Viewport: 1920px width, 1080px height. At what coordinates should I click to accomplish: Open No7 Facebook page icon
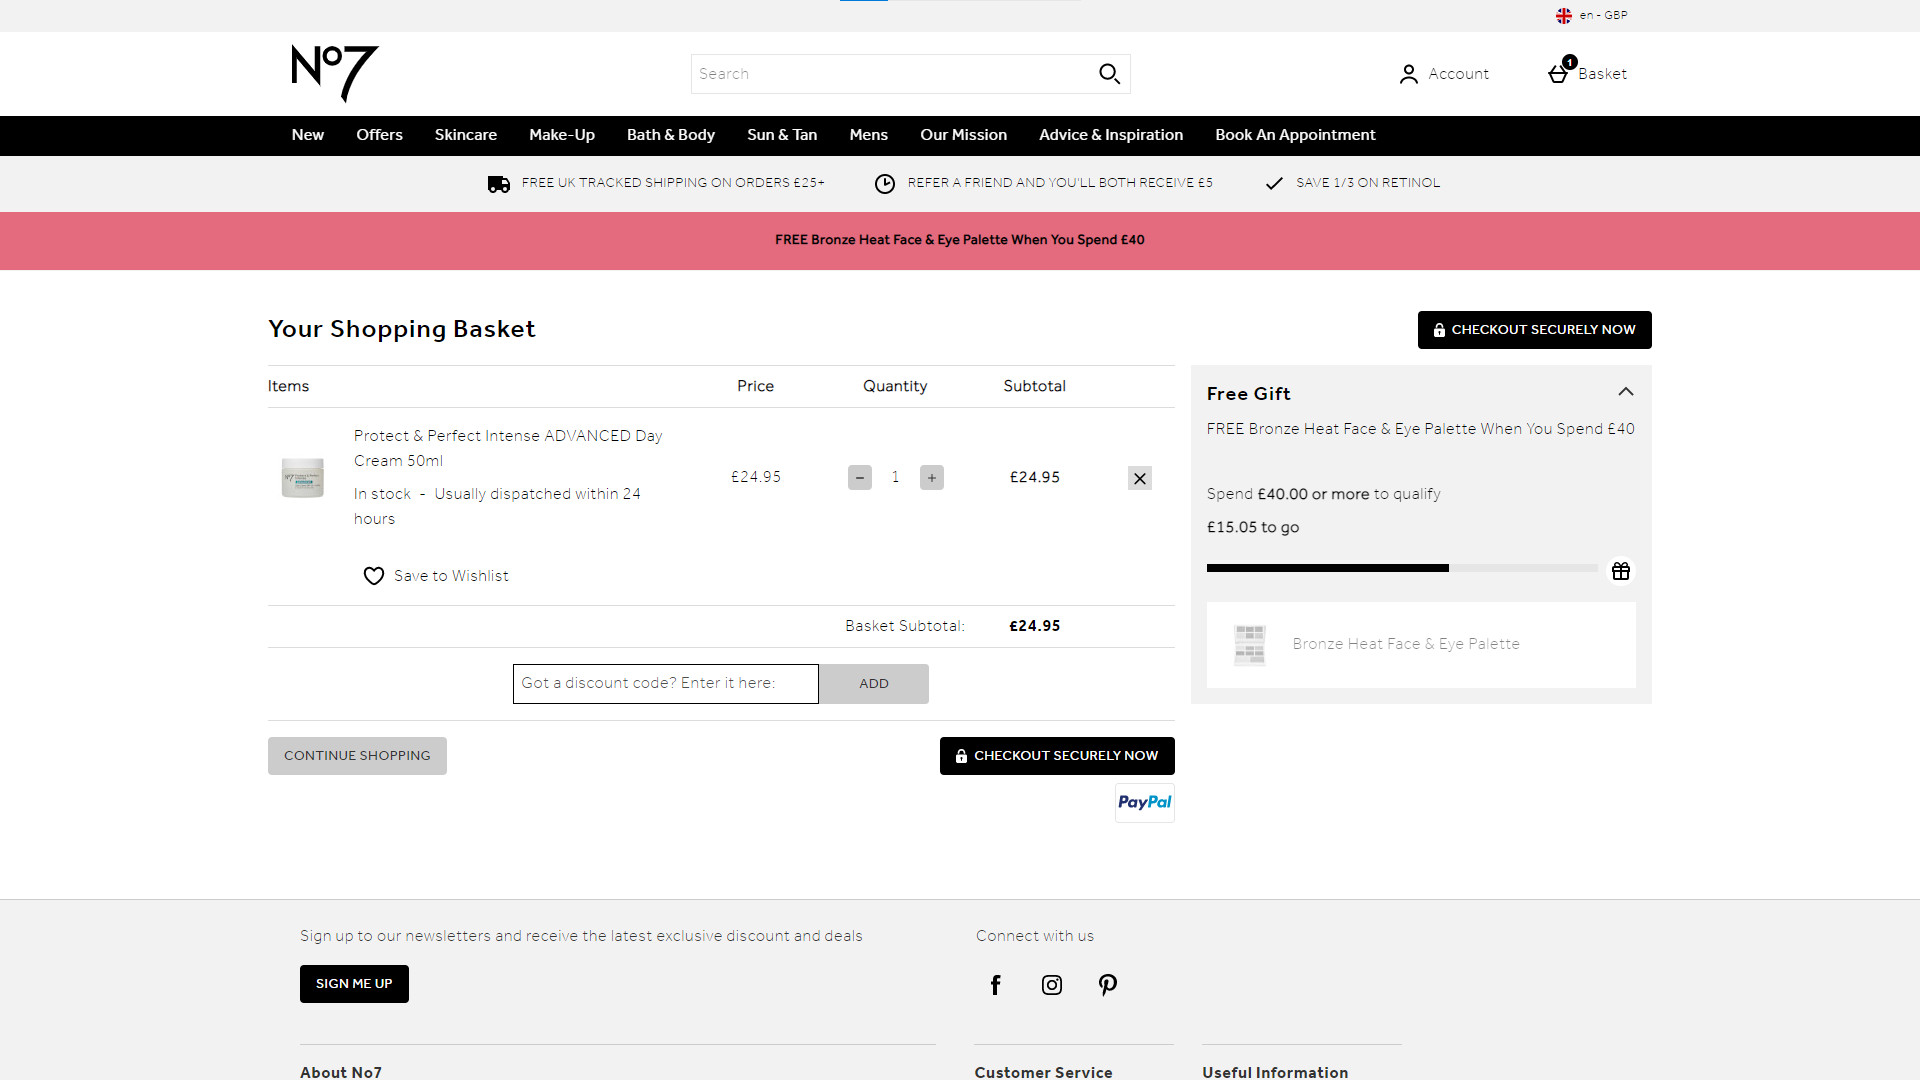pyautogui.click(x=995, y=985)
